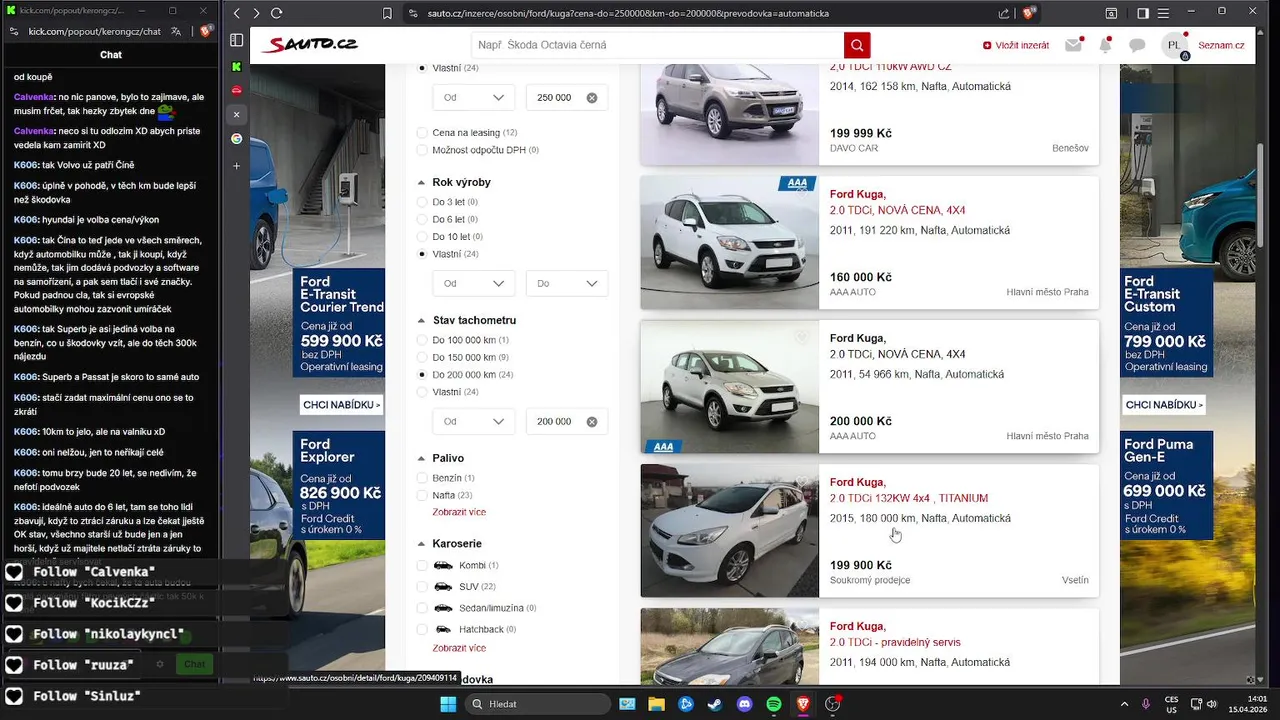Click the Seznam.cz link
Viewport: 1280px width, 720px height.
coord(1221,45)
